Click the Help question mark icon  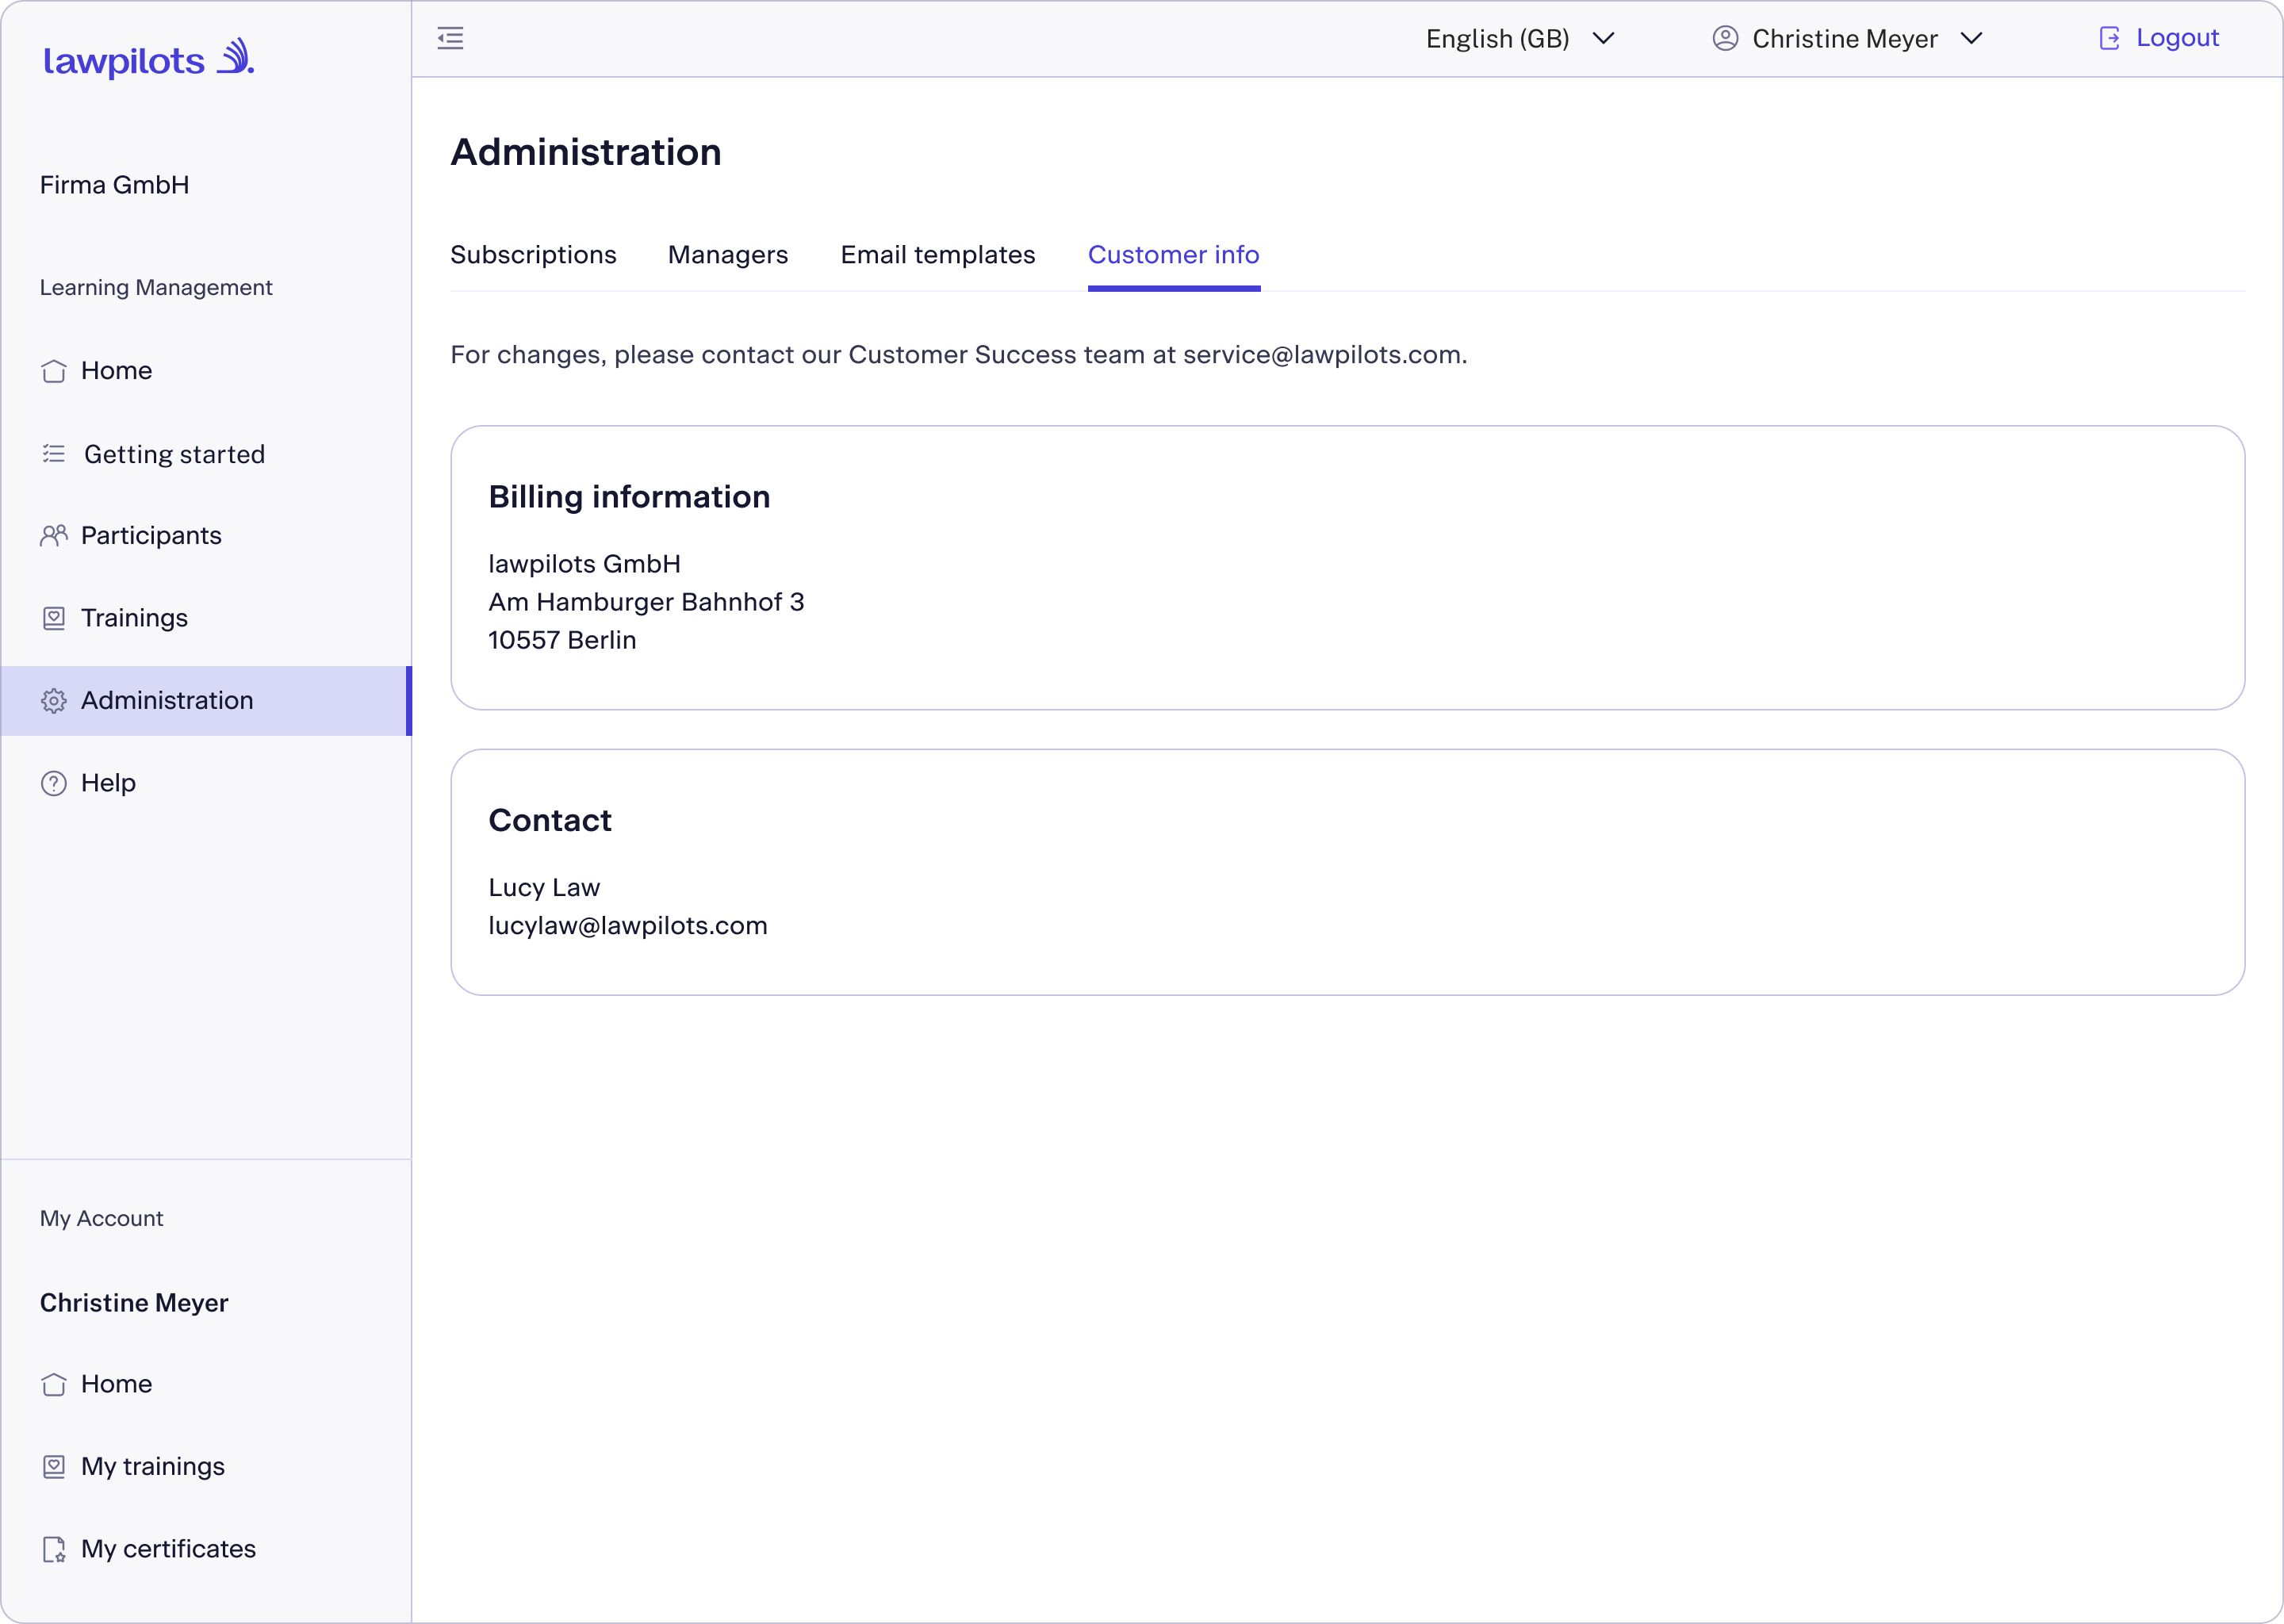click(x=54, y=783)
